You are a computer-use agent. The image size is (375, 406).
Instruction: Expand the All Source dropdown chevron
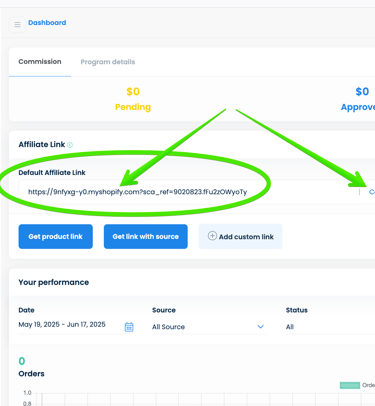pos(261,327)
